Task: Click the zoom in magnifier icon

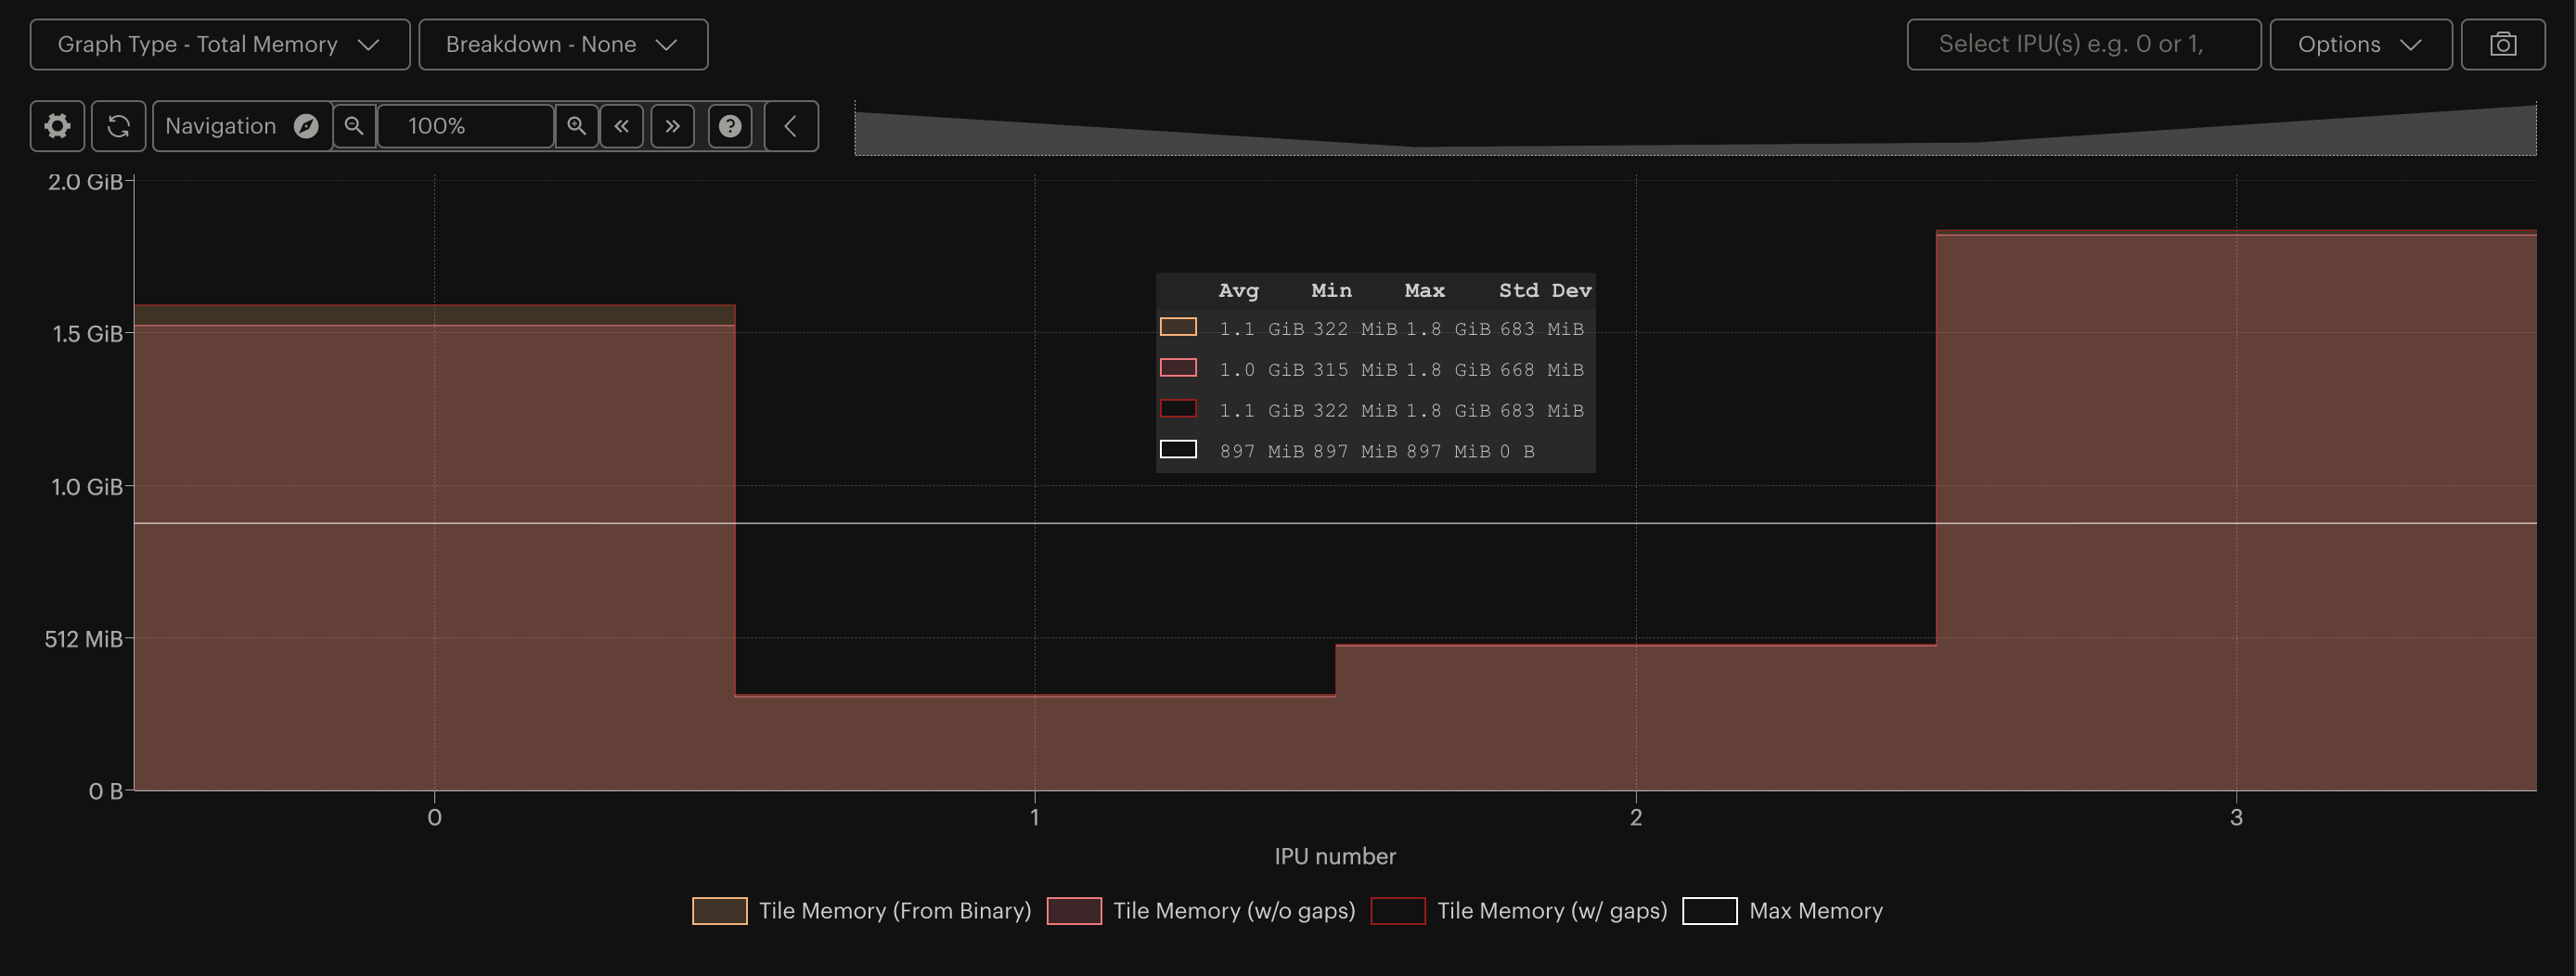Action: [577, 126]
